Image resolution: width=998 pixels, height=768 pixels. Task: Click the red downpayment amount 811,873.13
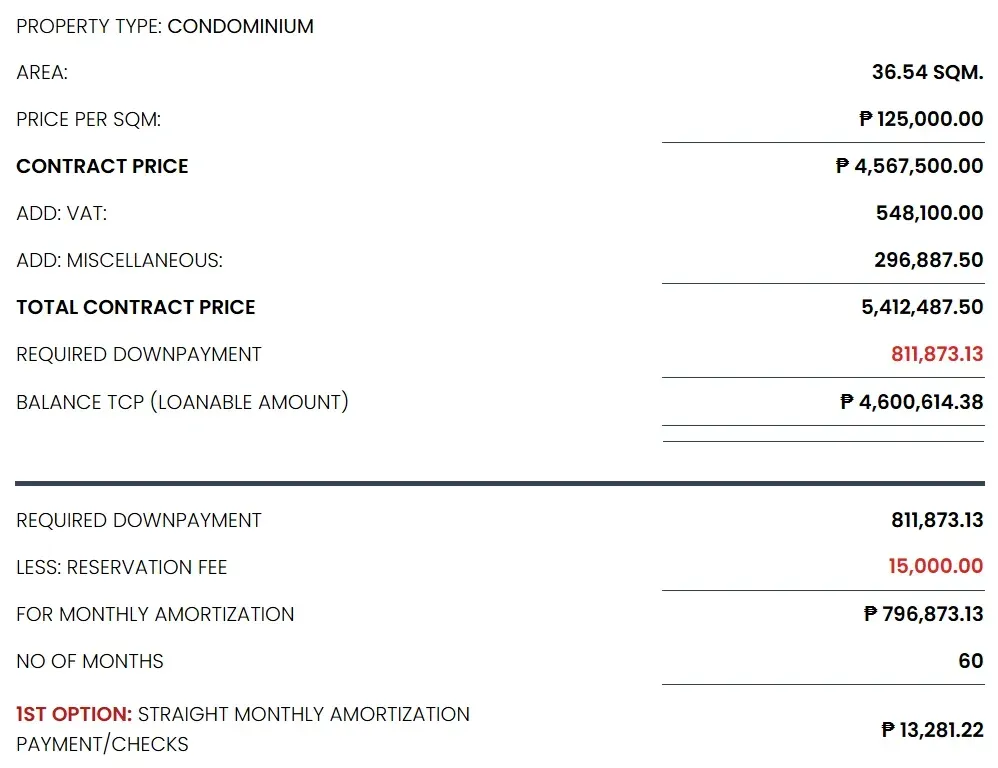tap(937, 354)
